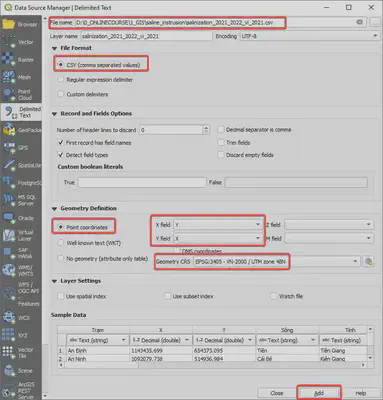383x400 pixels.
Task: Collapse the Layer Settings section
Action: (55, 281)
